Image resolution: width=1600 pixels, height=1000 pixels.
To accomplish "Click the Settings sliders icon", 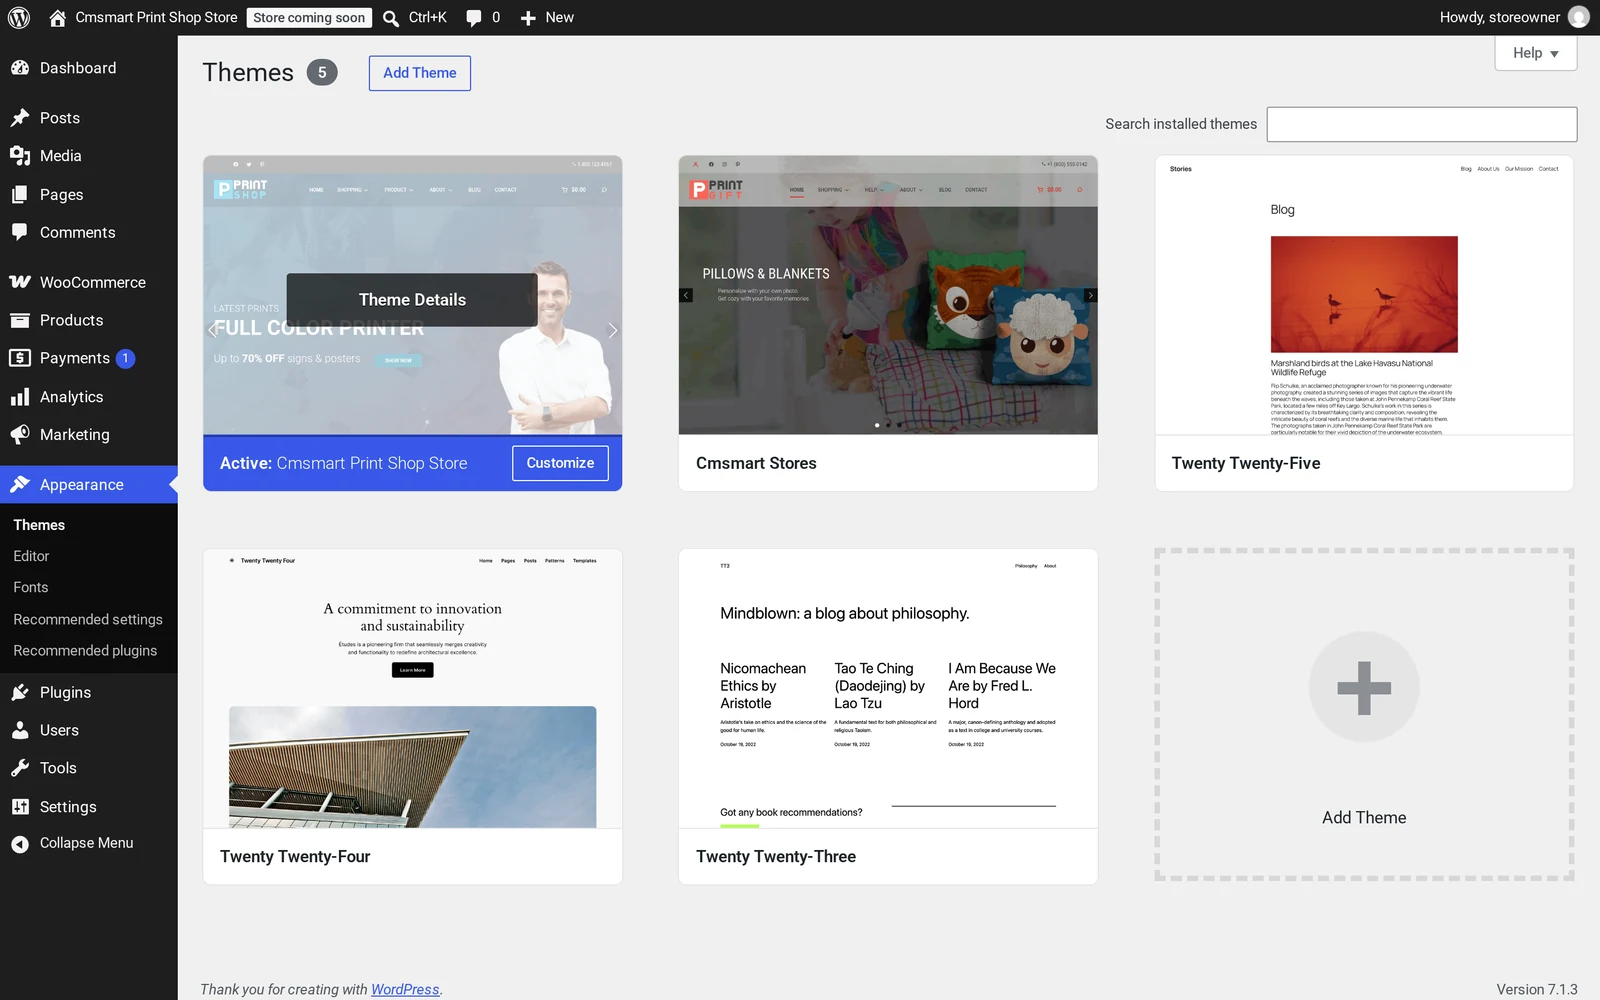I will pos(20,807).
